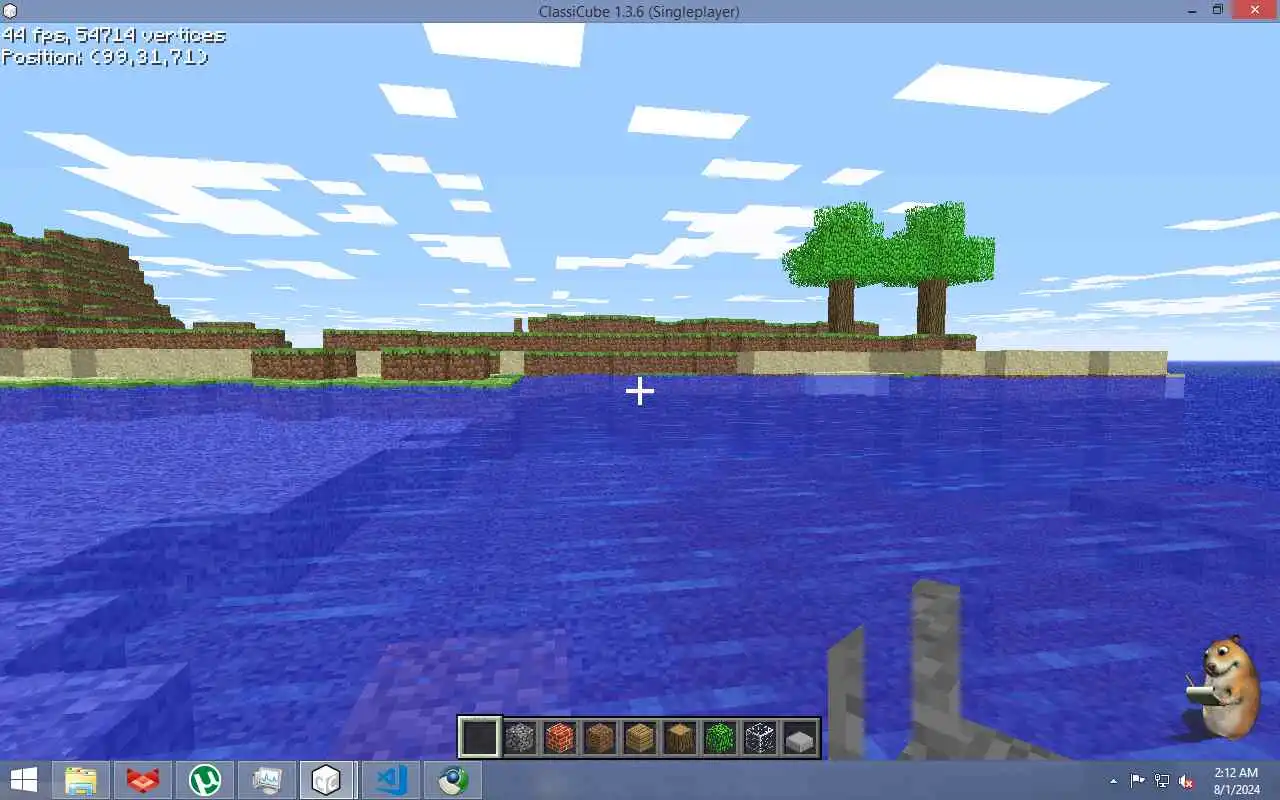Select the dirt block in hotbar
Screen dimensions: 1280x800
point(600,739)
